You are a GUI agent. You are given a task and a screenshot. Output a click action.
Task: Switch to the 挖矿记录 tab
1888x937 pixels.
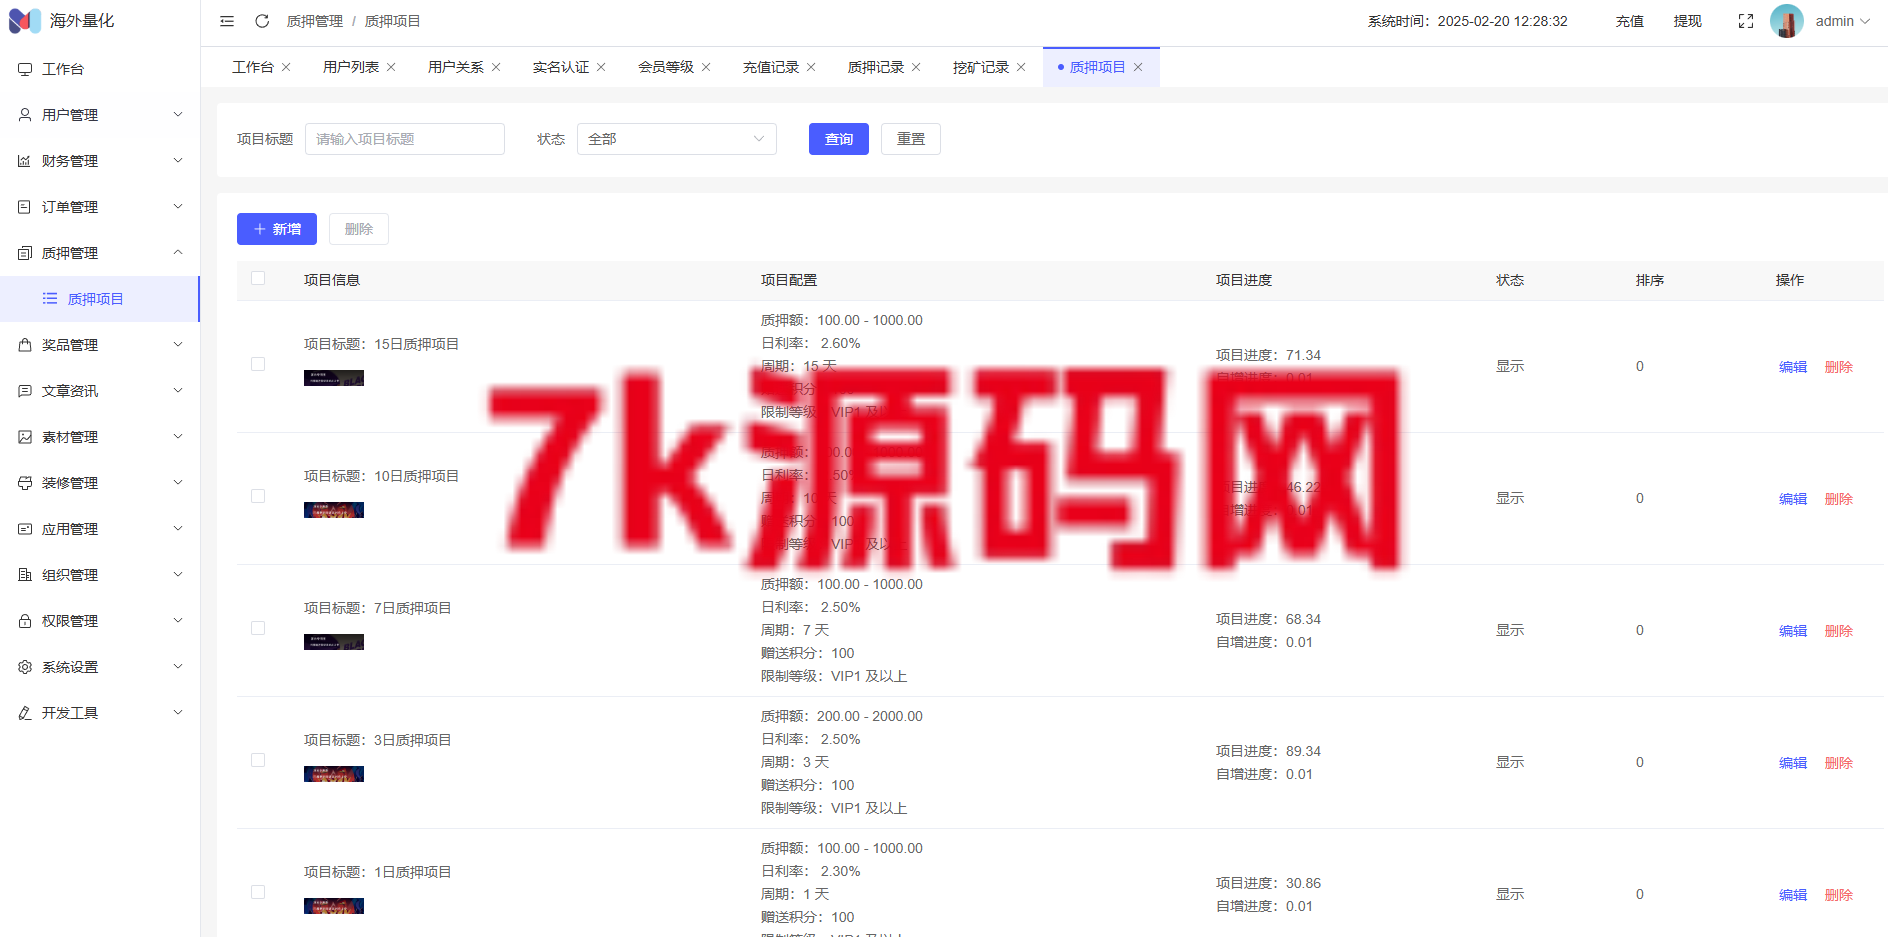(981, 67)
